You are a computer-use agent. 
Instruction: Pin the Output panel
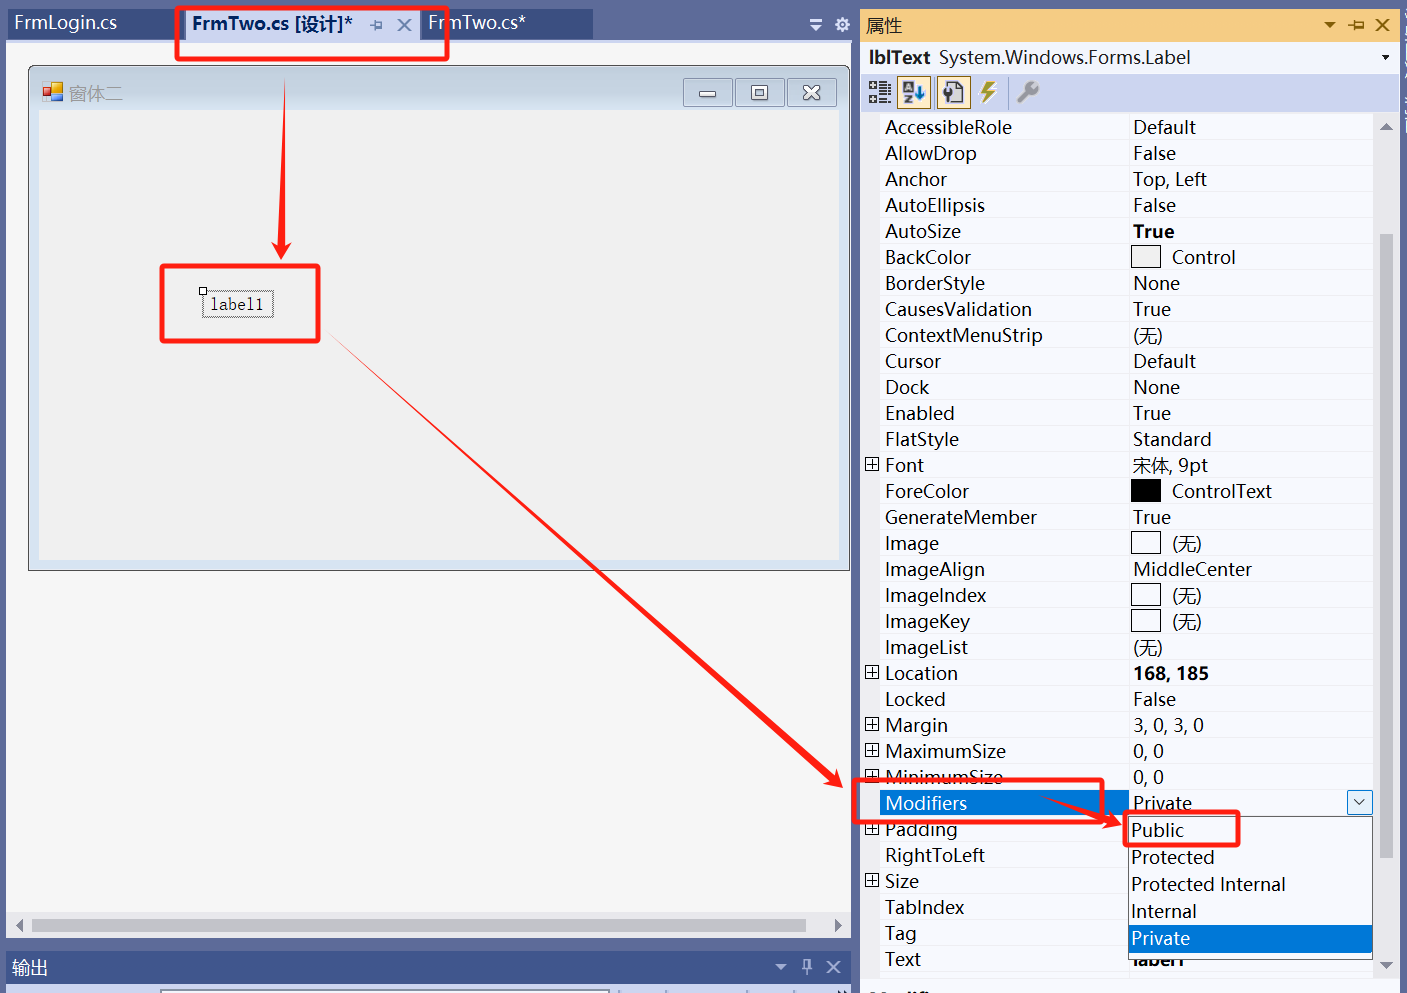[x=807, y=967]
